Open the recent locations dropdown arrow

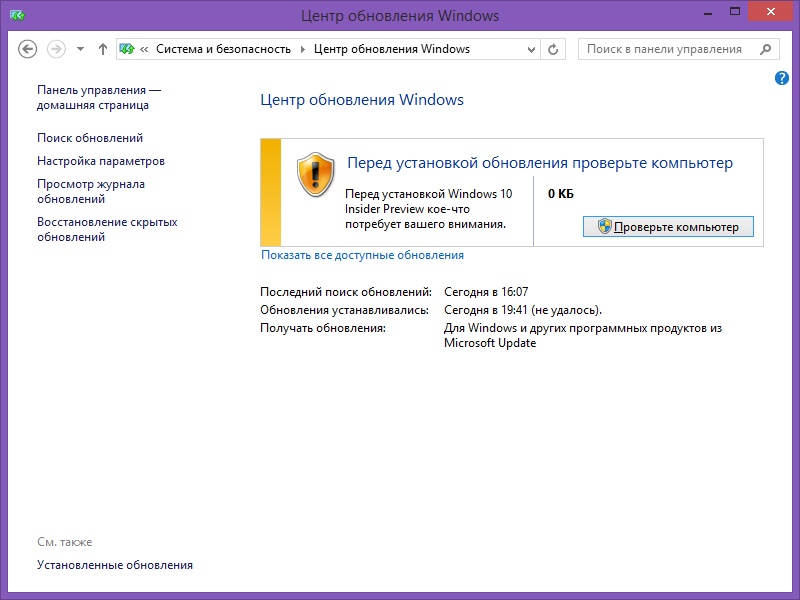tap(80, 49)
